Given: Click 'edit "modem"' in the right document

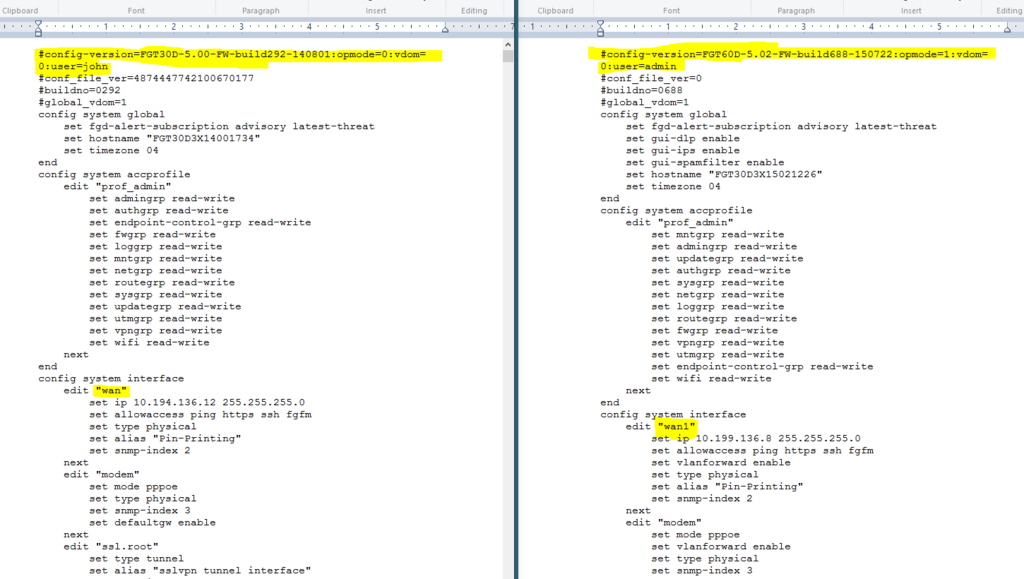Looking at the screenshot, I should tap(664, 523).
